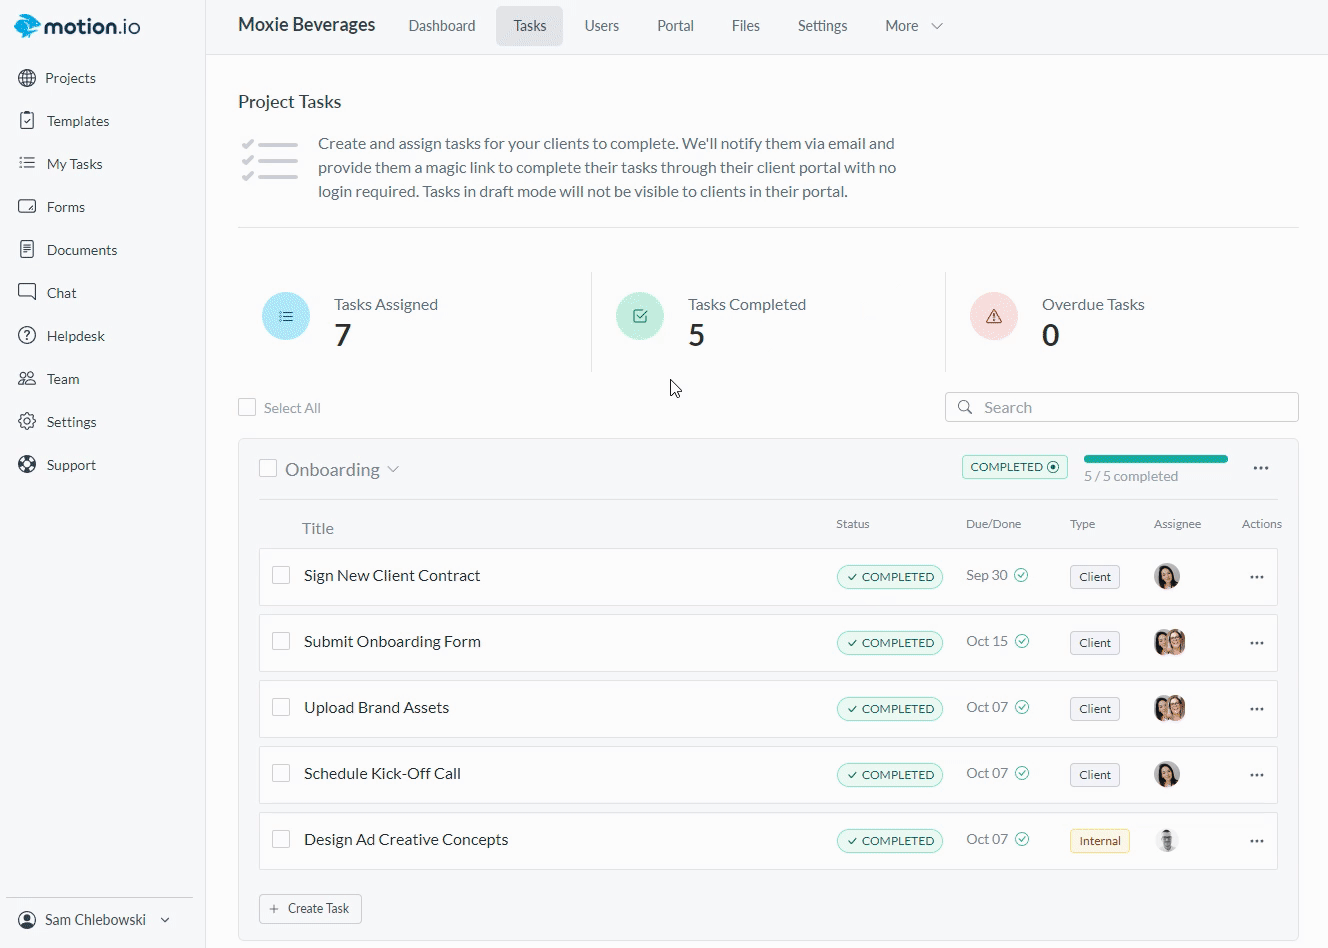This screenshot has height=948, width=1328.
Task: Open actions menu for Sign New Client Contract
Action: pyautogui.click(x=1256, y=577)
